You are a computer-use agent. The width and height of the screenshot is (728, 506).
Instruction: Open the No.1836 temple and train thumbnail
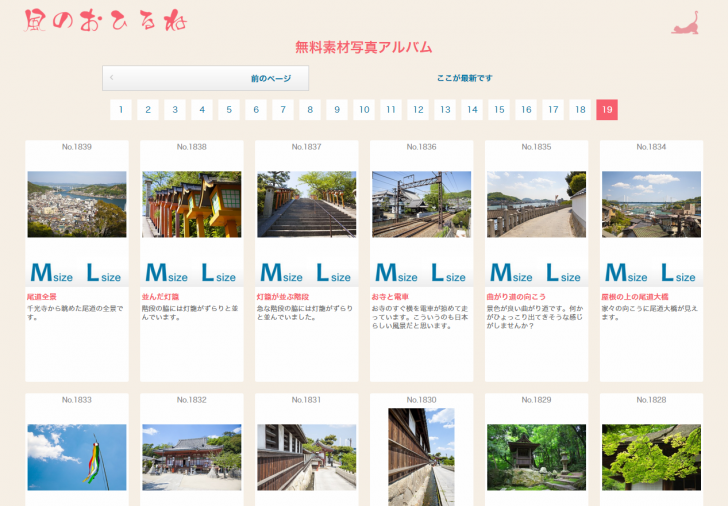point(422,204)
